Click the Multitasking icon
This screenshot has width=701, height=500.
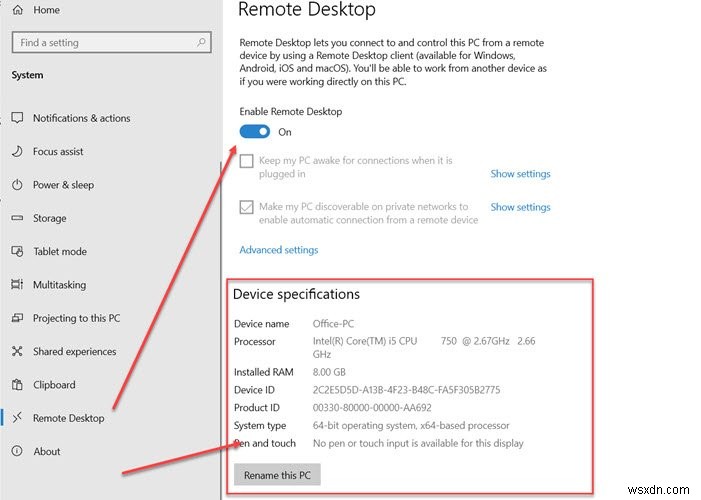pos(17,284)
